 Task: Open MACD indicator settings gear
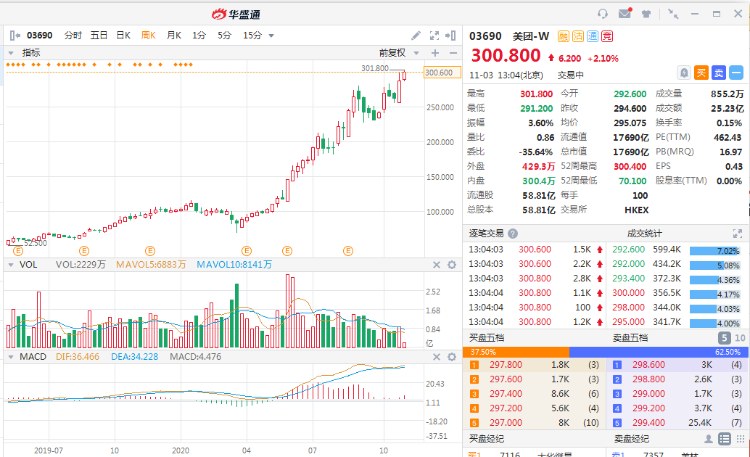(x=452, y=357)
